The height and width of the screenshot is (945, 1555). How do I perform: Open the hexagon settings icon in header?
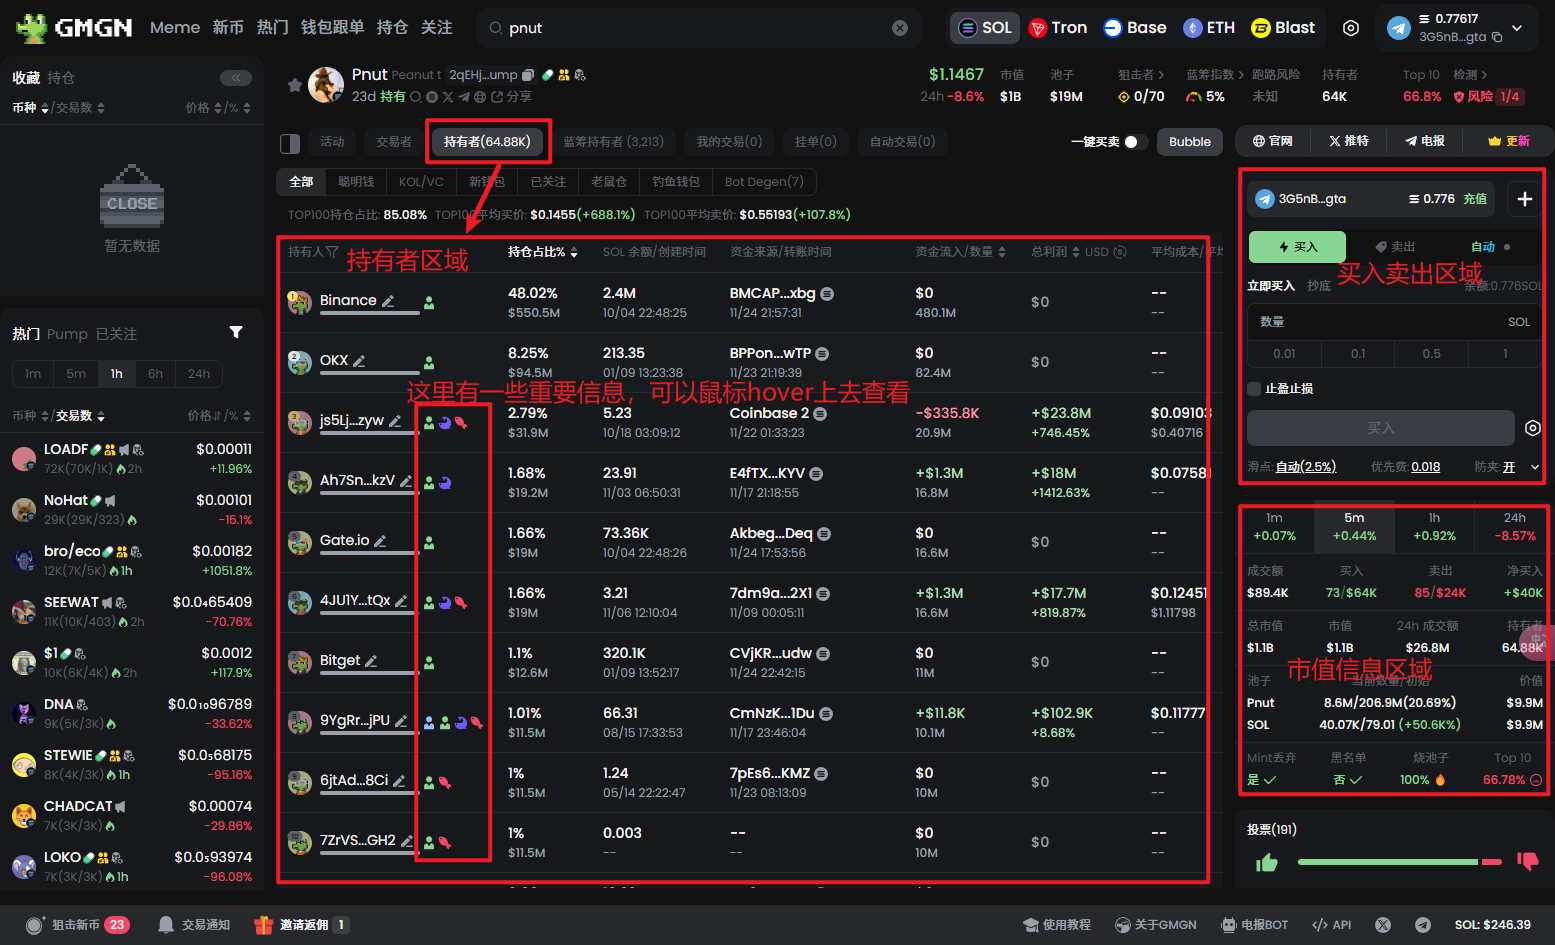click(x=1351, y=28)
